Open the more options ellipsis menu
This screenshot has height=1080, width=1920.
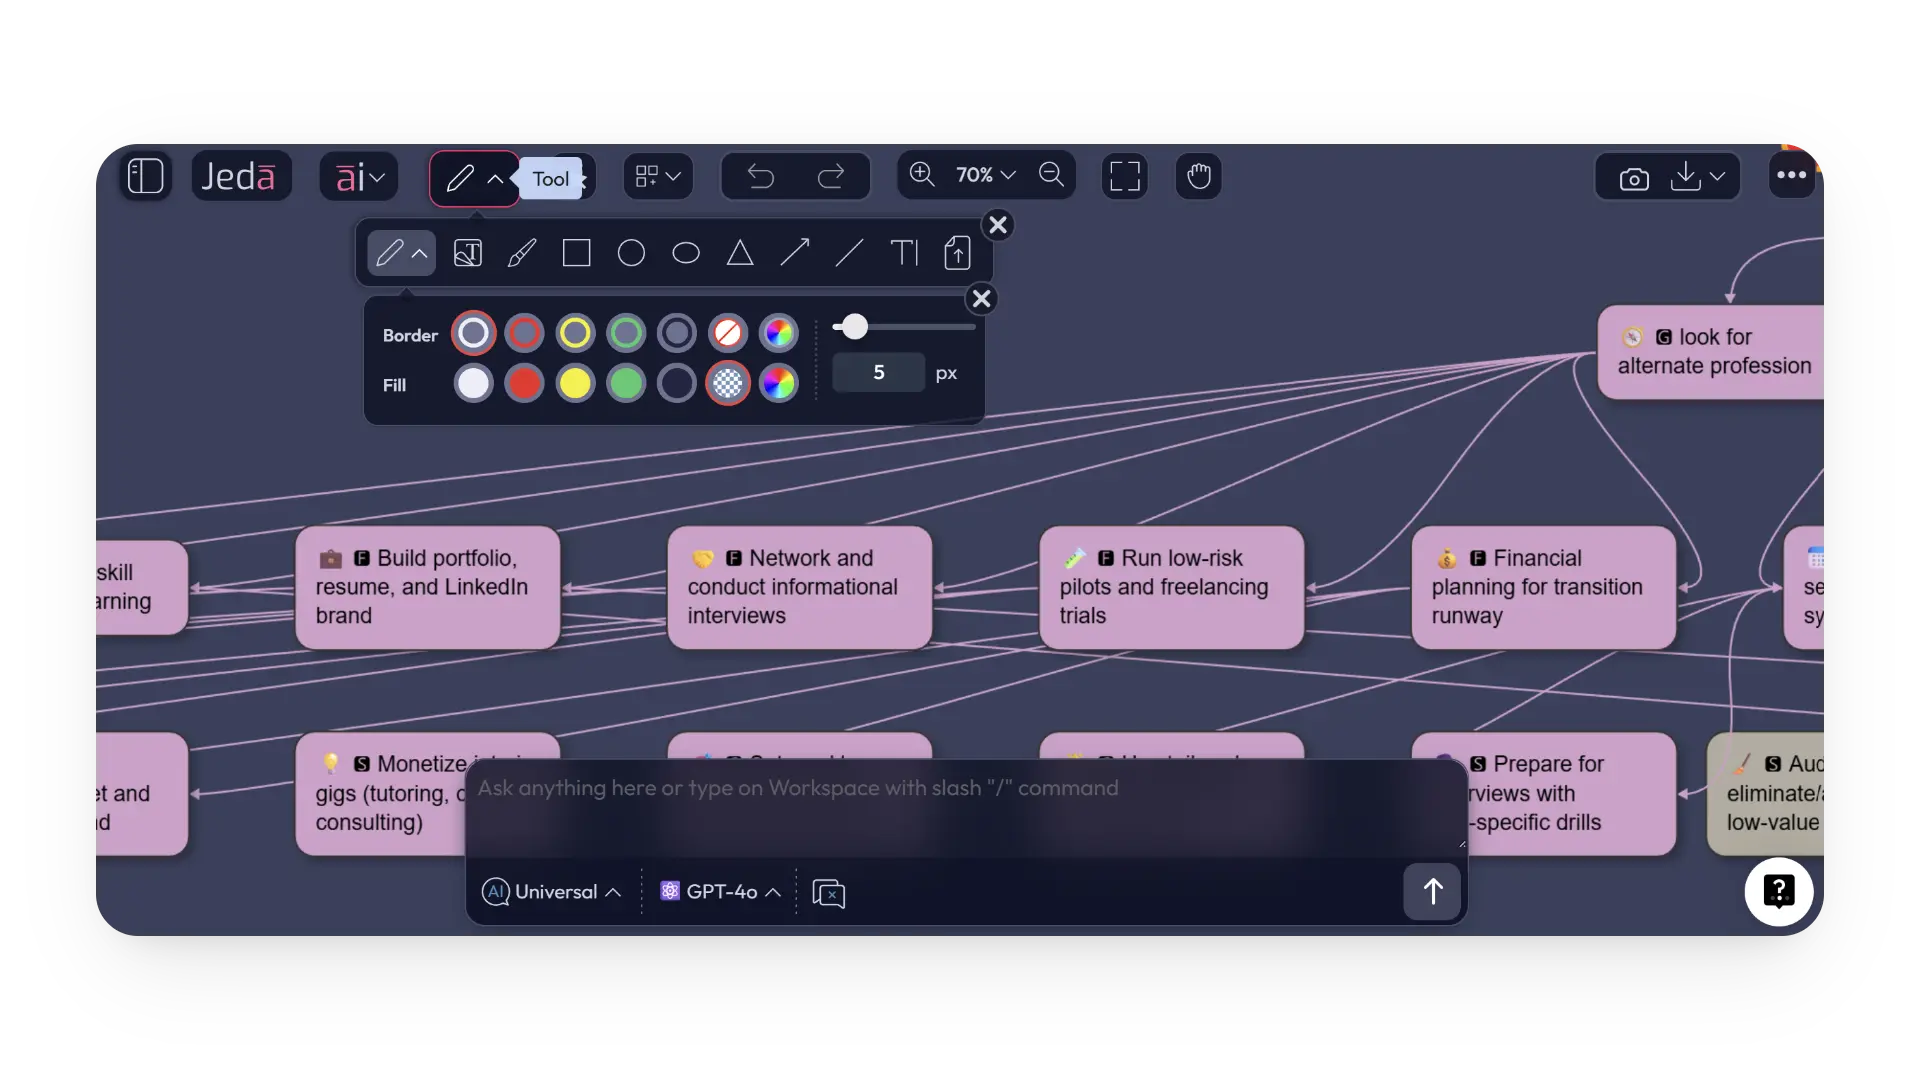coord(1791,175)
